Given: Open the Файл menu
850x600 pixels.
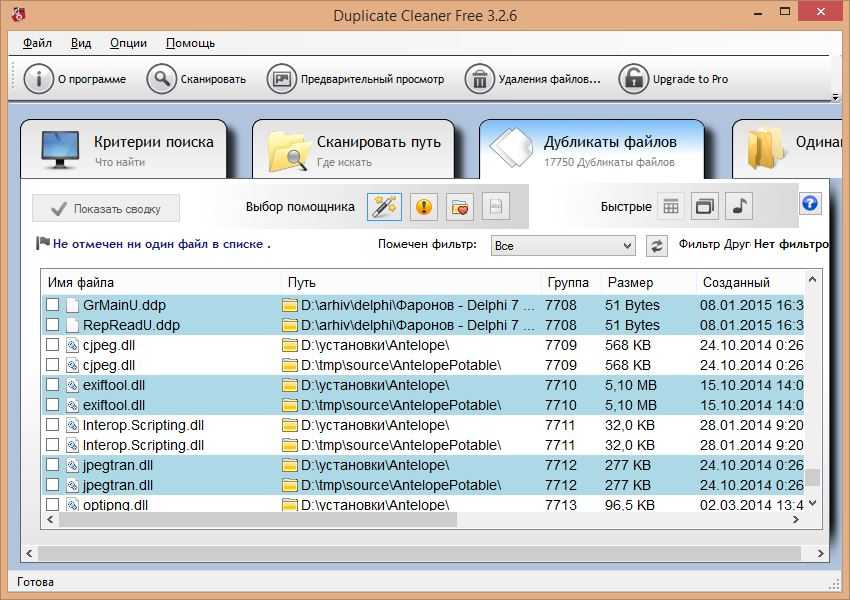Looking at the screenshot, I should 37,43.
